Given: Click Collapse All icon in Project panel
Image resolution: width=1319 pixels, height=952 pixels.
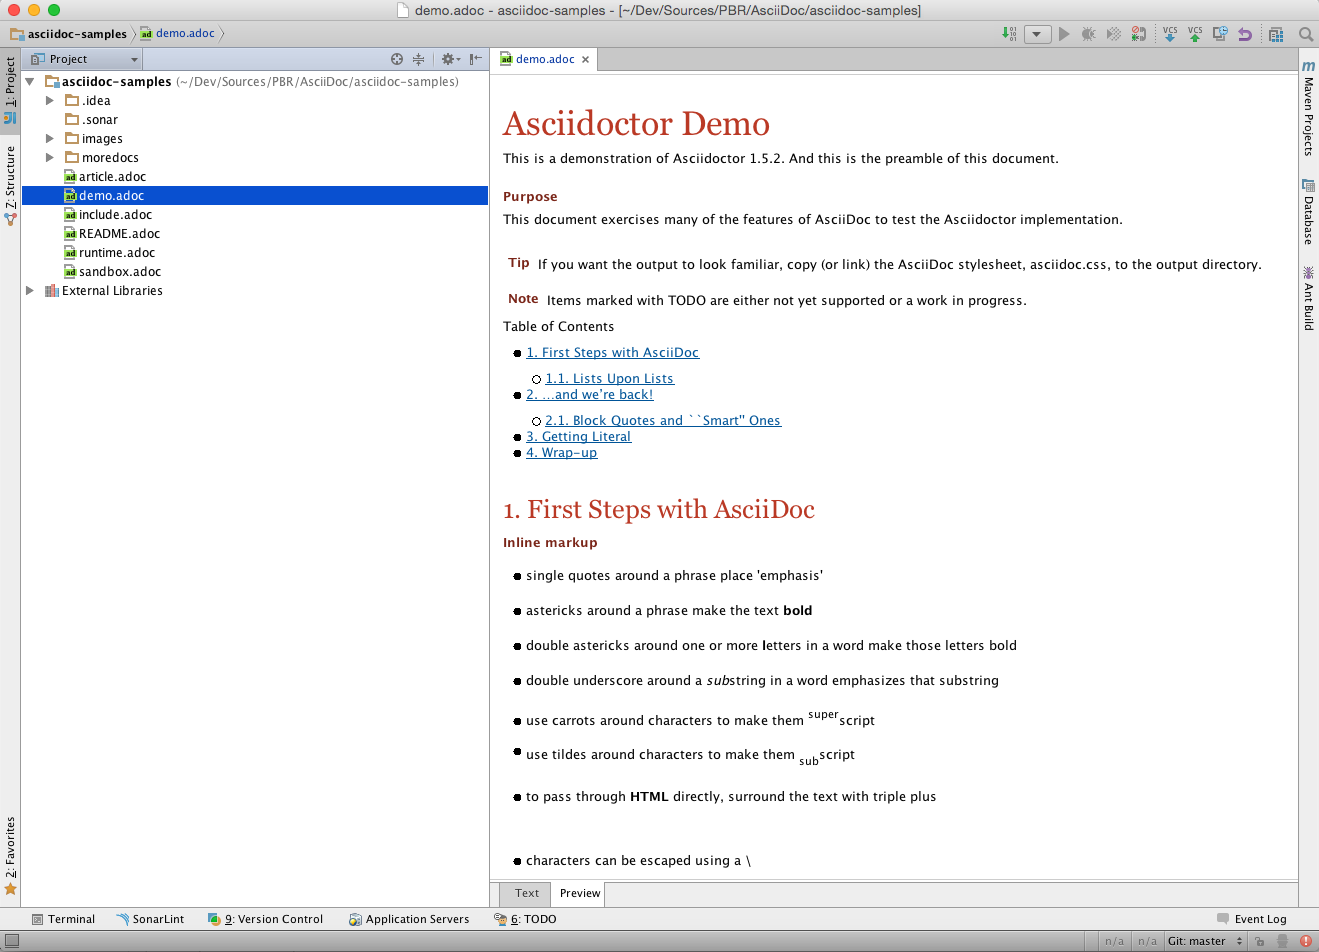Looking at the screenshot, I should 419,59.
